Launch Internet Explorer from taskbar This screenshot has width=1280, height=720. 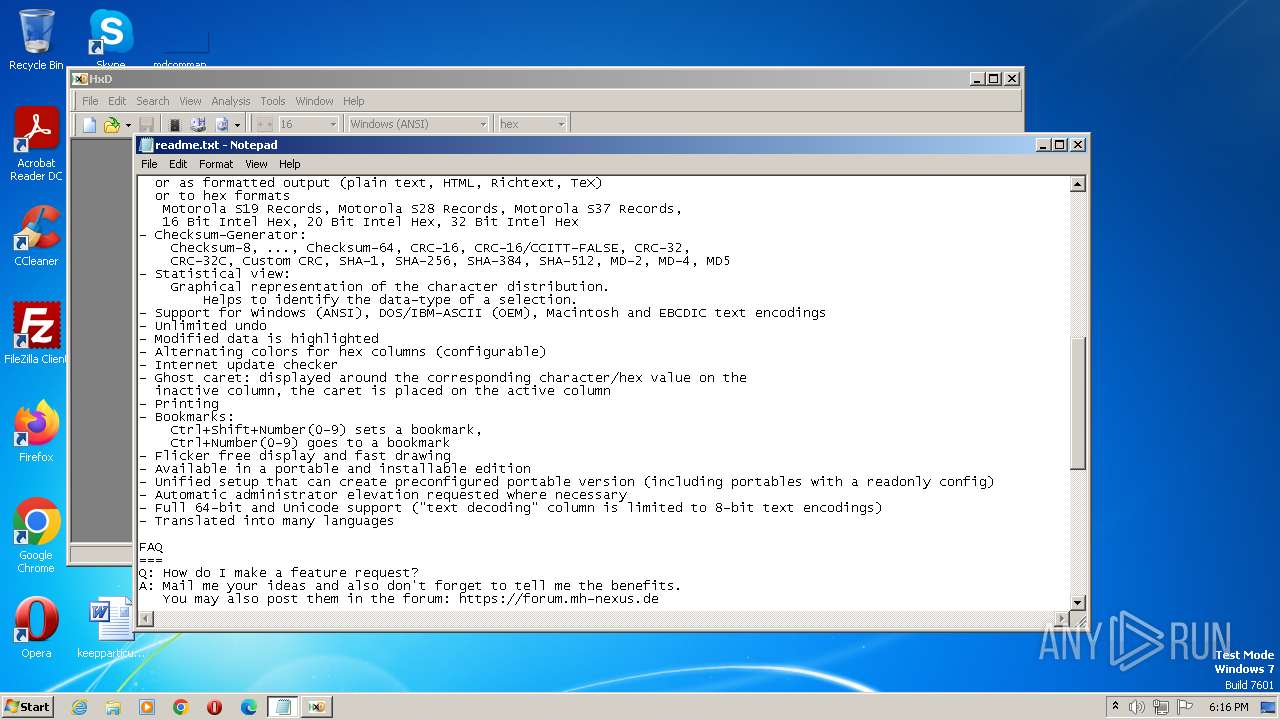[x=79, y=707]
